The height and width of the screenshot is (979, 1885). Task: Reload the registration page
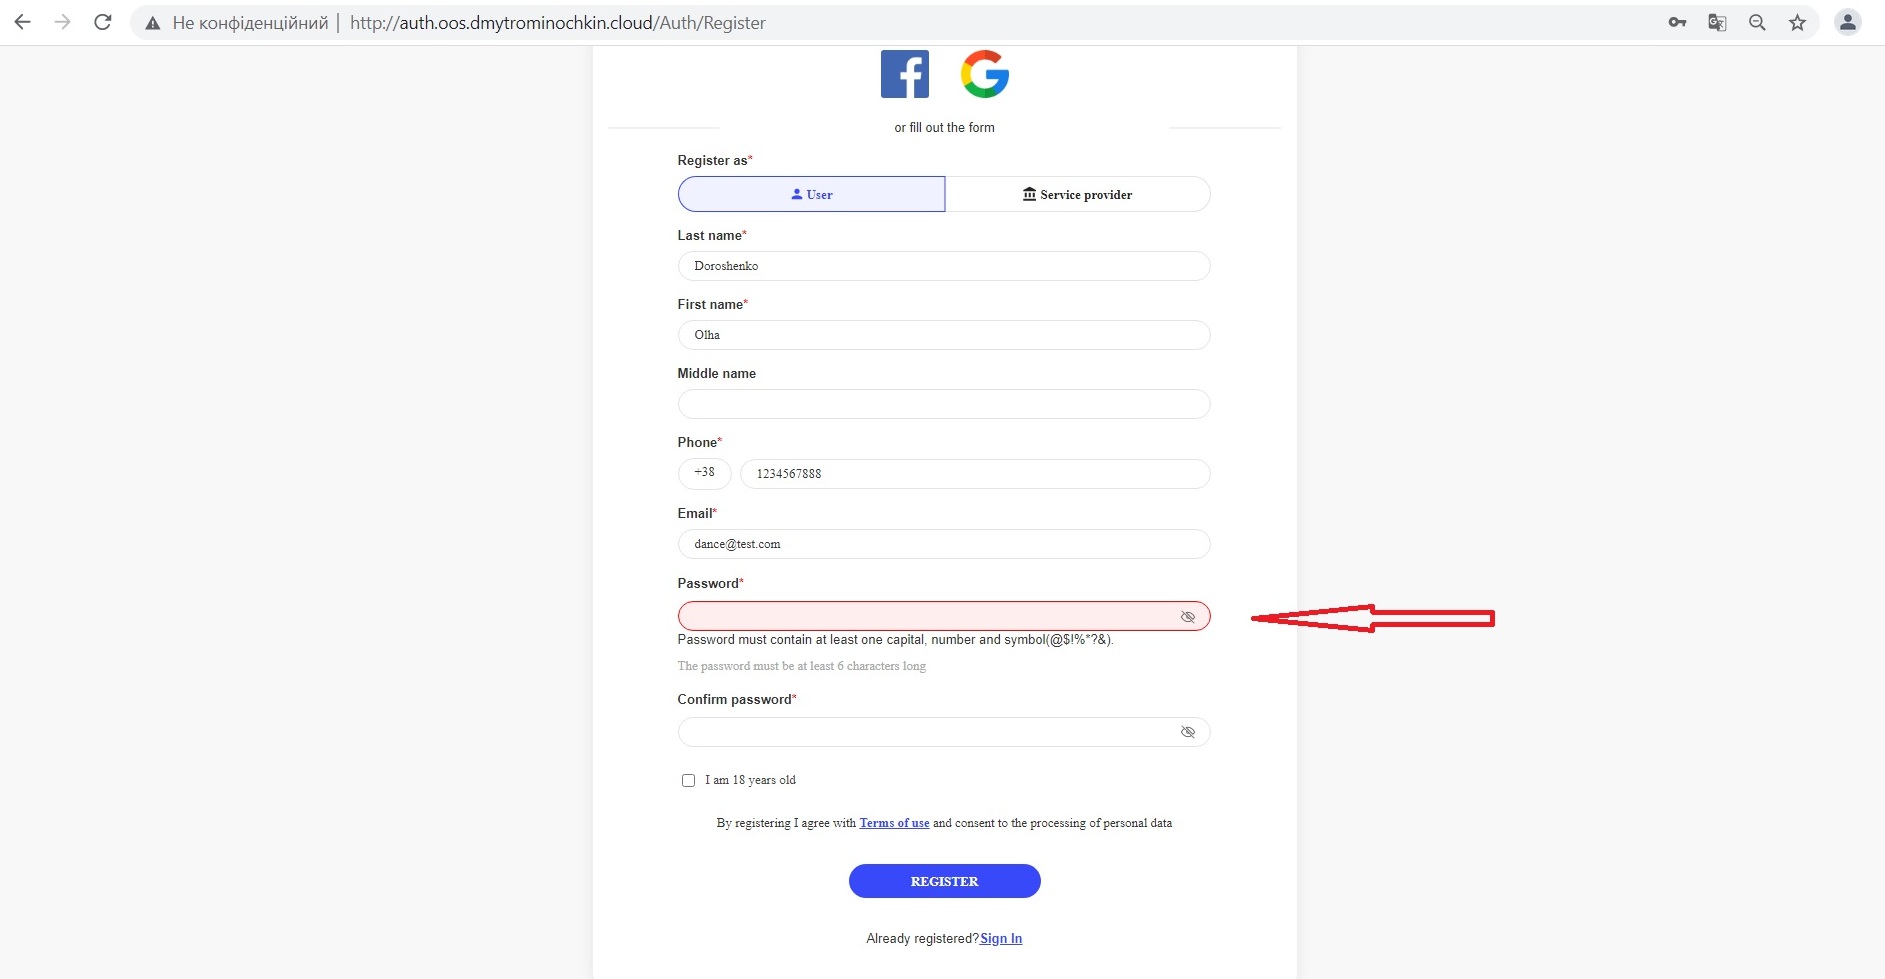(102, 22)
